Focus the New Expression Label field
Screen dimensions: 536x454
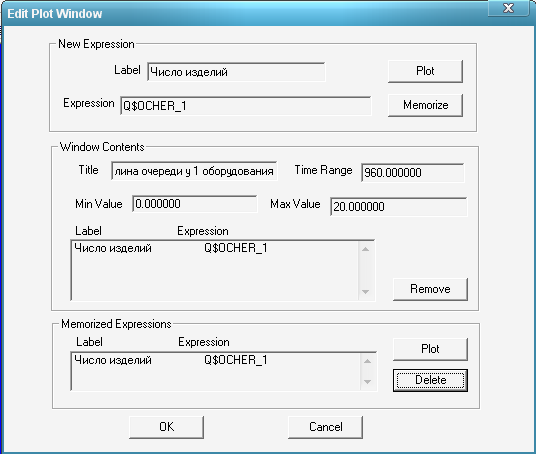[236, 72]
